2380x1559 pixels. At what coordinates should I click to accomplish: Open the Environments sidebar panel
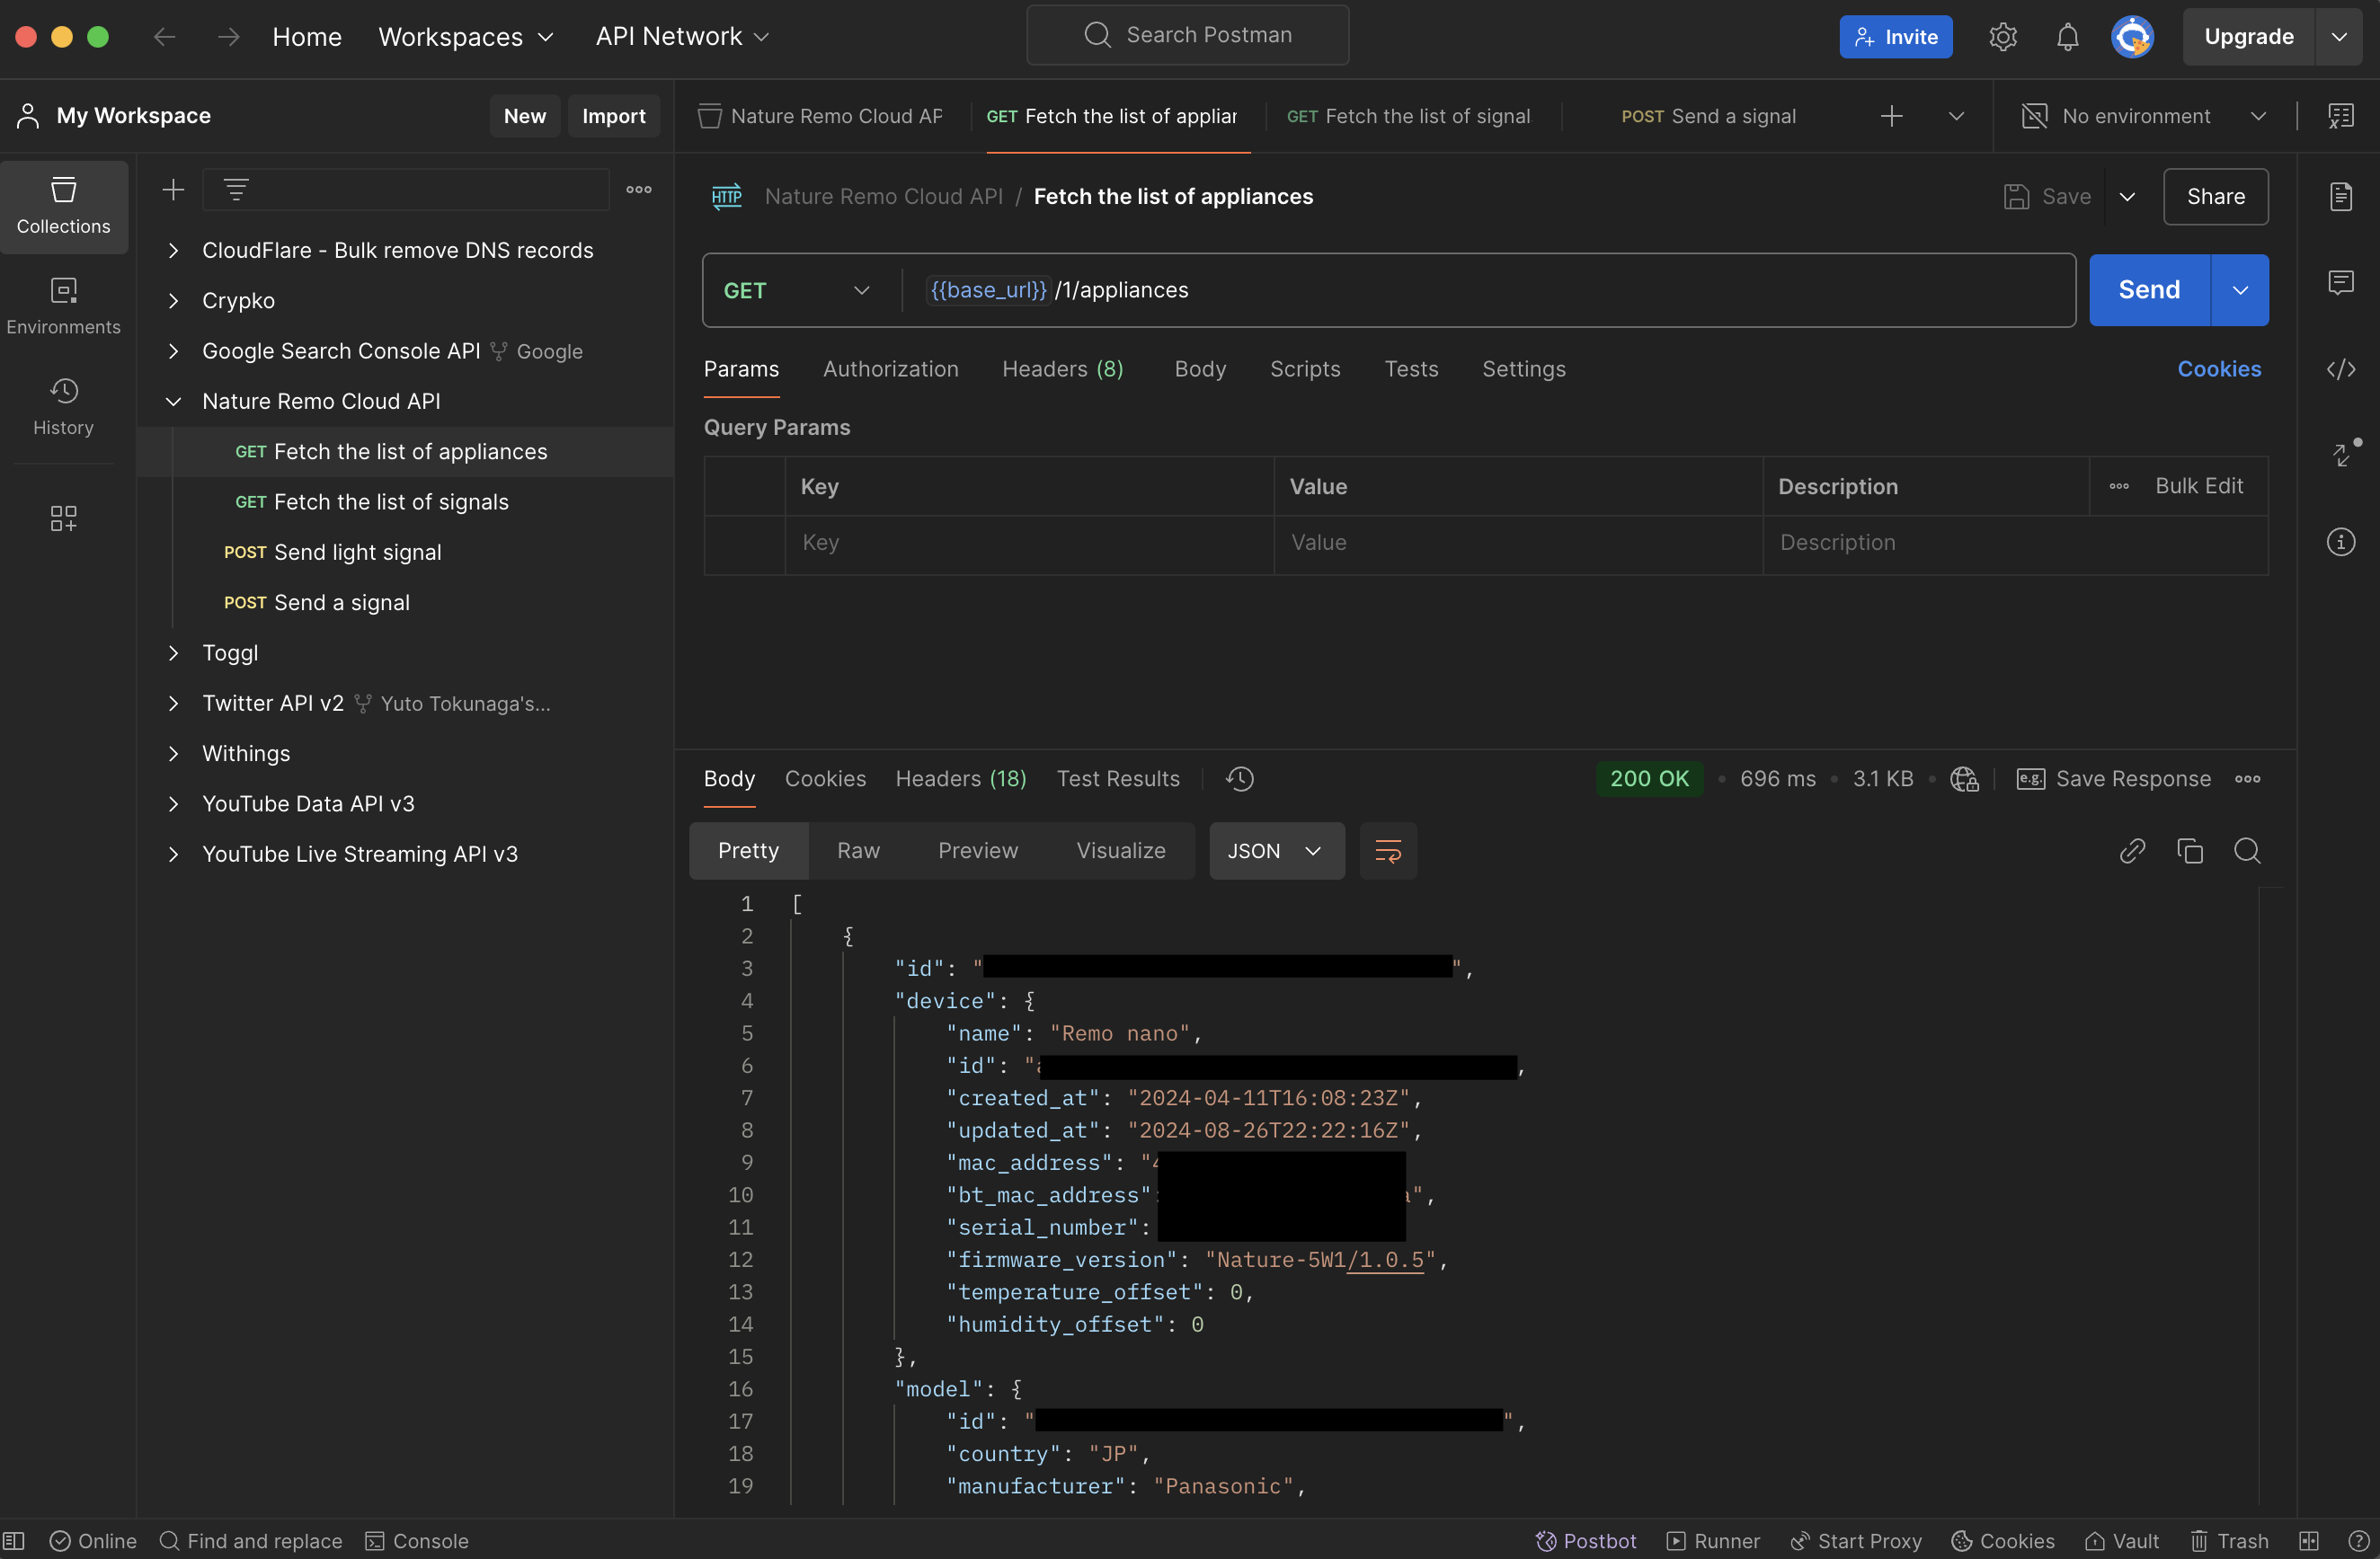point(63,306)
